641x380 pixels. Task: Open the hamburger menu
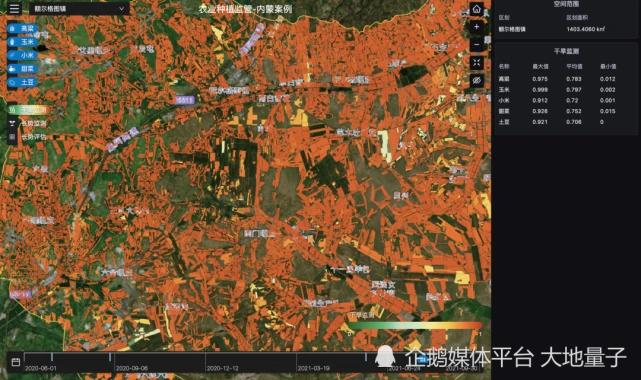(x=14, y=9)
